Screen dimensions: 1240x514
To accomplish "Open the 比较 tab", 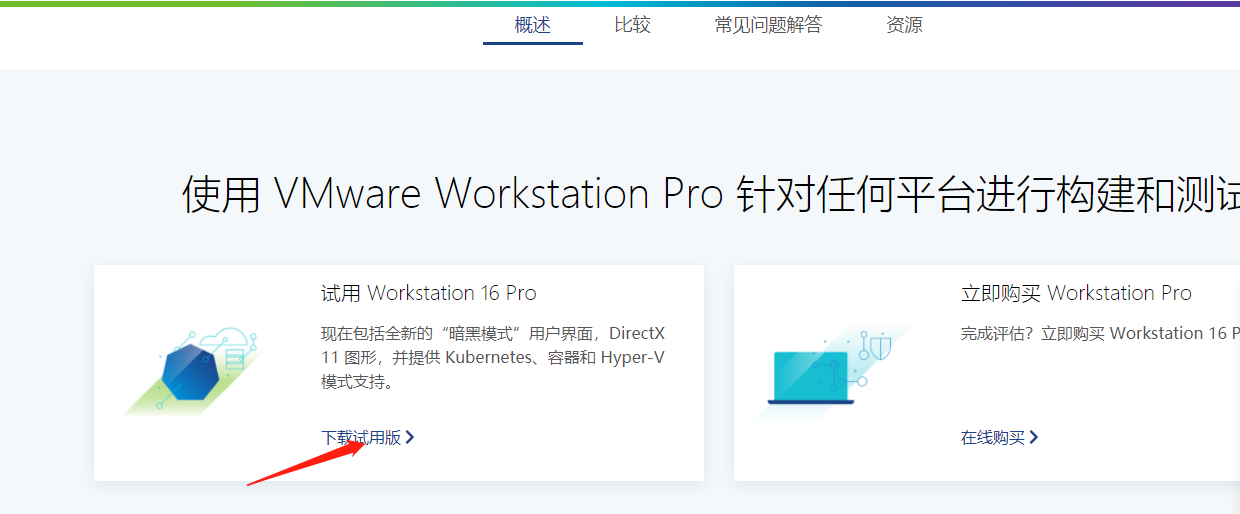I will pos(632,25).
